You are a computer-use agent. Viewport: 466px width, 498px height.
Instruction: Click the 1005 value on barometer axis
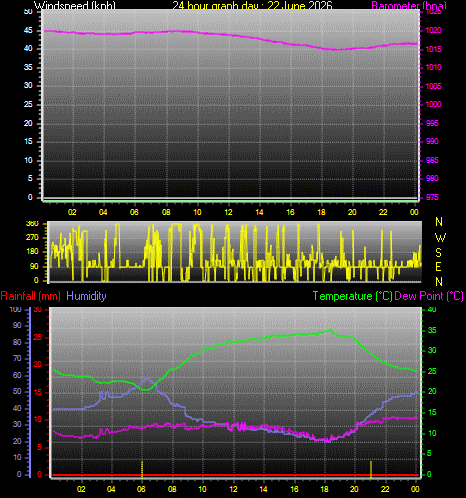pyautogui.click(x=433, y=86)
